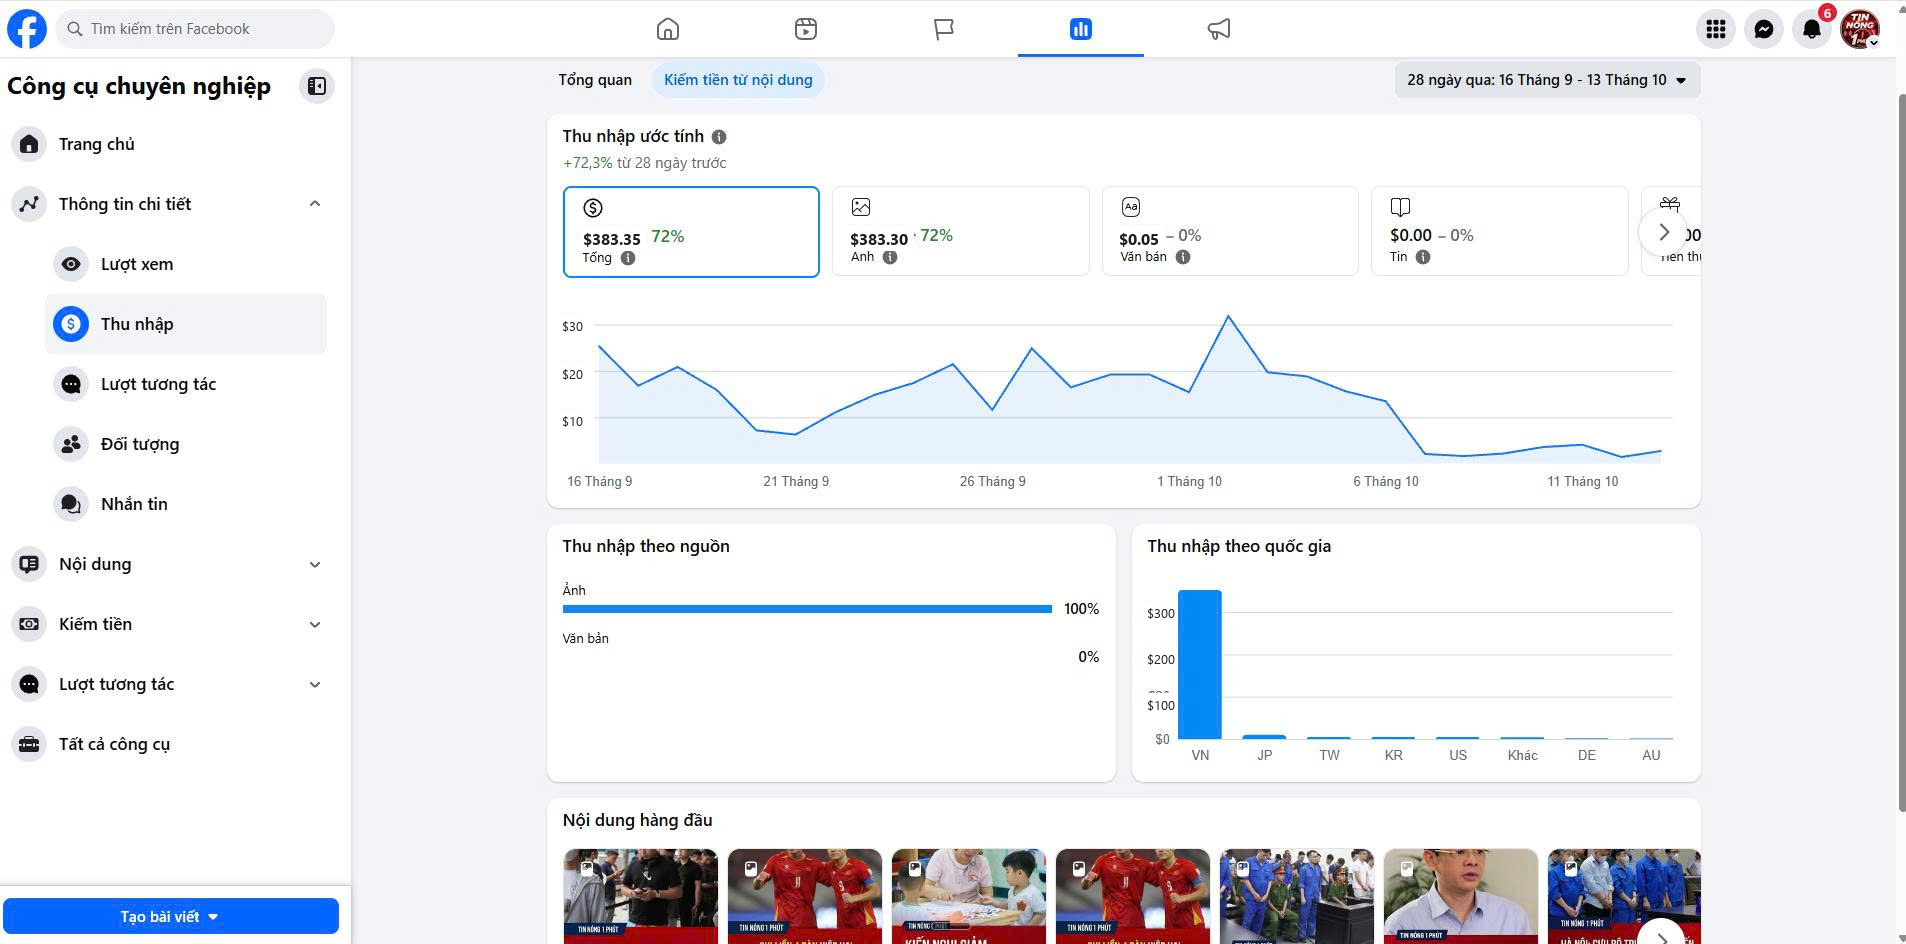
Task: Open the first top content thumbnail
Action: (x=640, y=896)
